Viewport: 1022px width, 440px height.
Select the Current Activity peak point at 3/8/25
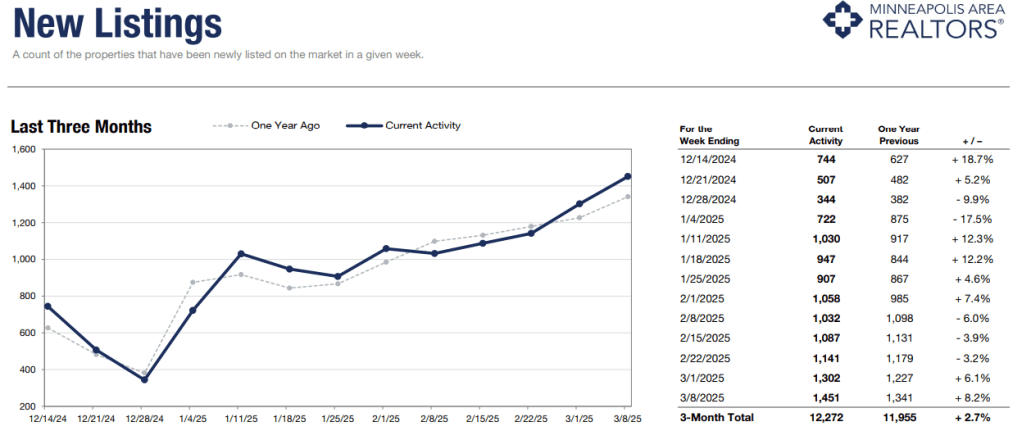click(628, 176)
